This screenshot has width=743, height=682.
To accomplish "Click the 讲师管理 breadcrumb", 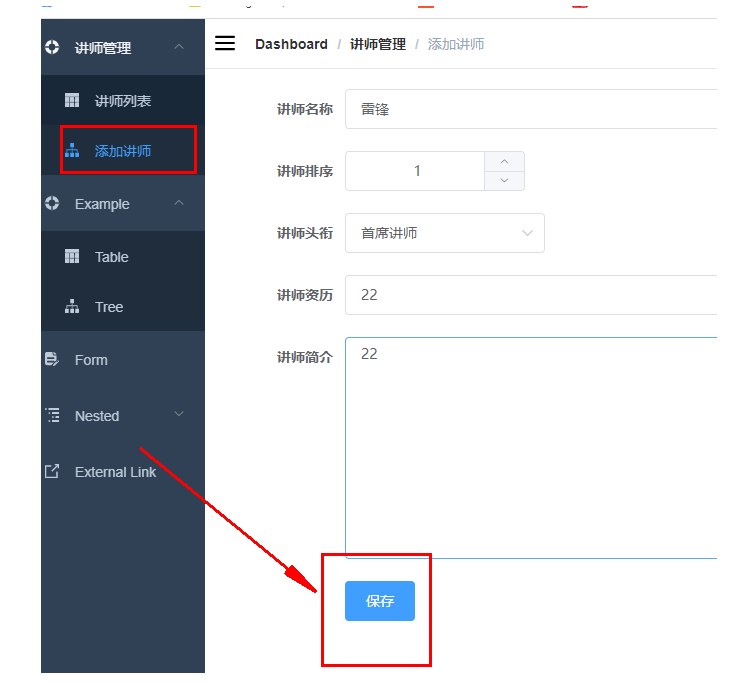I will (x=378, y=44).
